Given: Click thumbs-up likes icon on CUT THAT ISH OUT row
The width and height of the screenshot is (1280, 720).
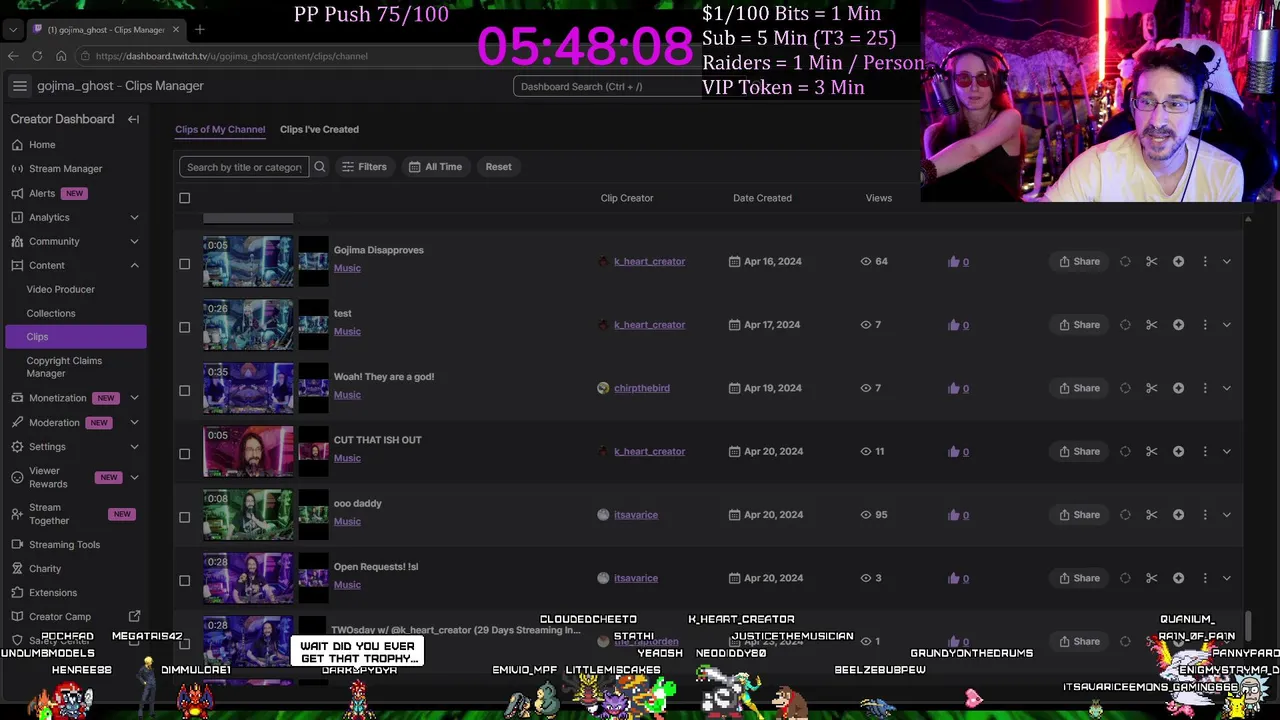Looking at the screenshot, I should (953, 451).
